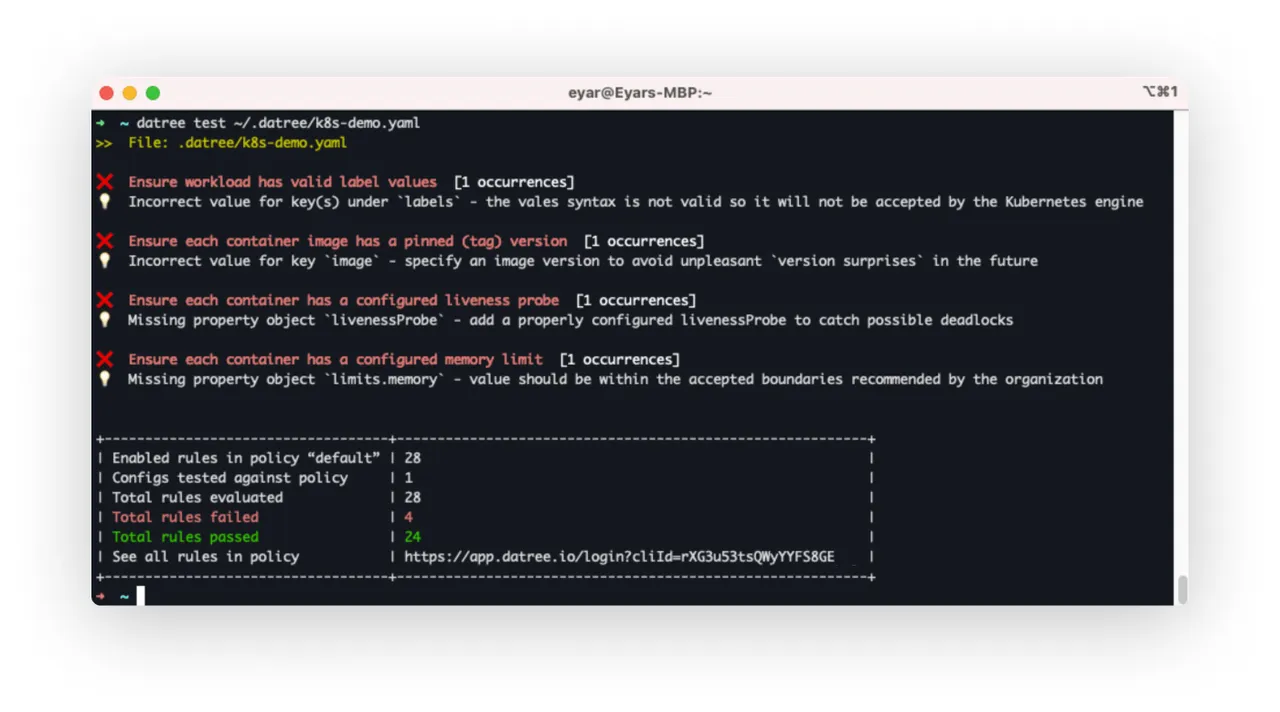Click the value 28 for enabled rules
The width and height of the screenshot is (1280, 712).
click(412, 458)
